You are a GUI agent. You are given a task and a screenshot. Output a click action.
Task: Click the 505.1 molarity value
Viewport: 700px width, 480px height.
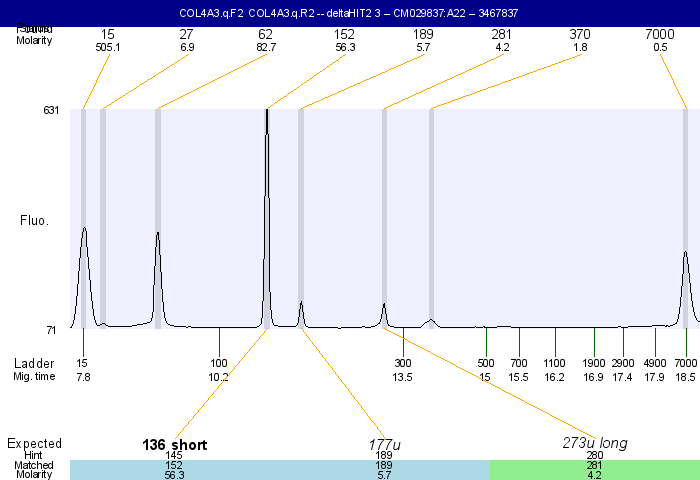tap(108, 47)
